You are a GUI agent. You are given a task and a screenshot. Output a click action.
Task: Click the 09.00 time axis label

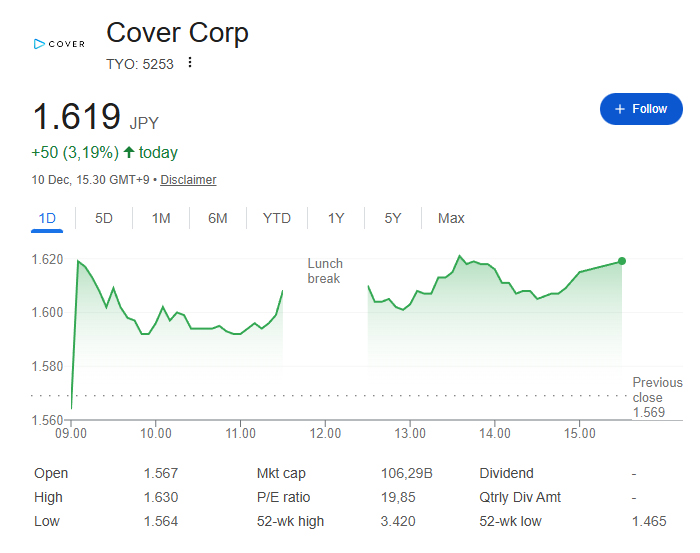tap(71, 433)
